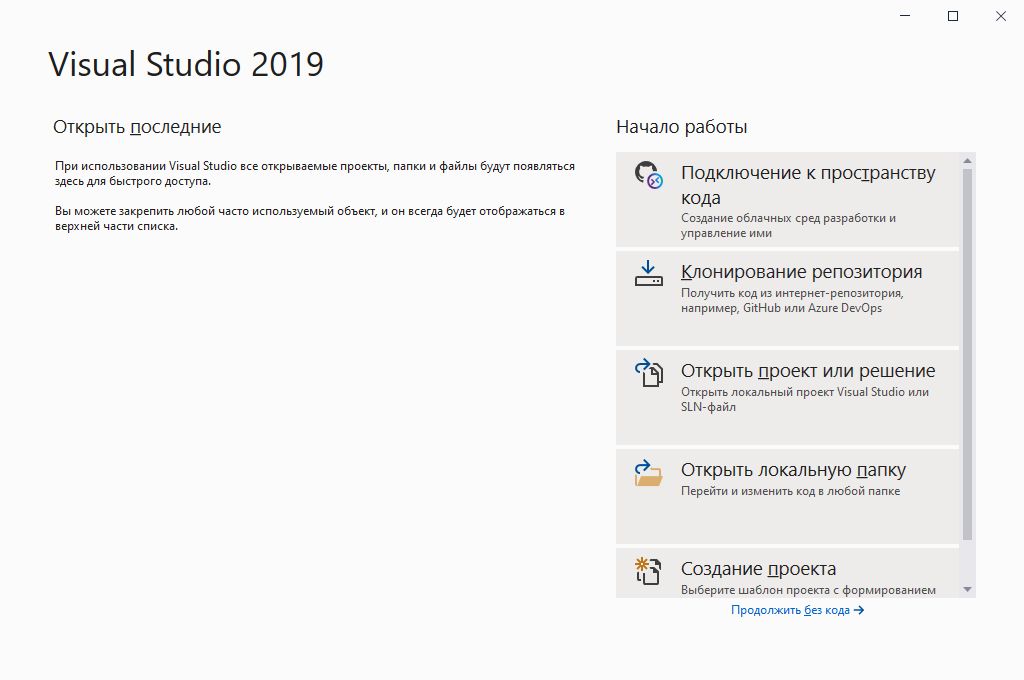
Task: Click the scrollbar up arrow in start list
Action: coord(968,161)
